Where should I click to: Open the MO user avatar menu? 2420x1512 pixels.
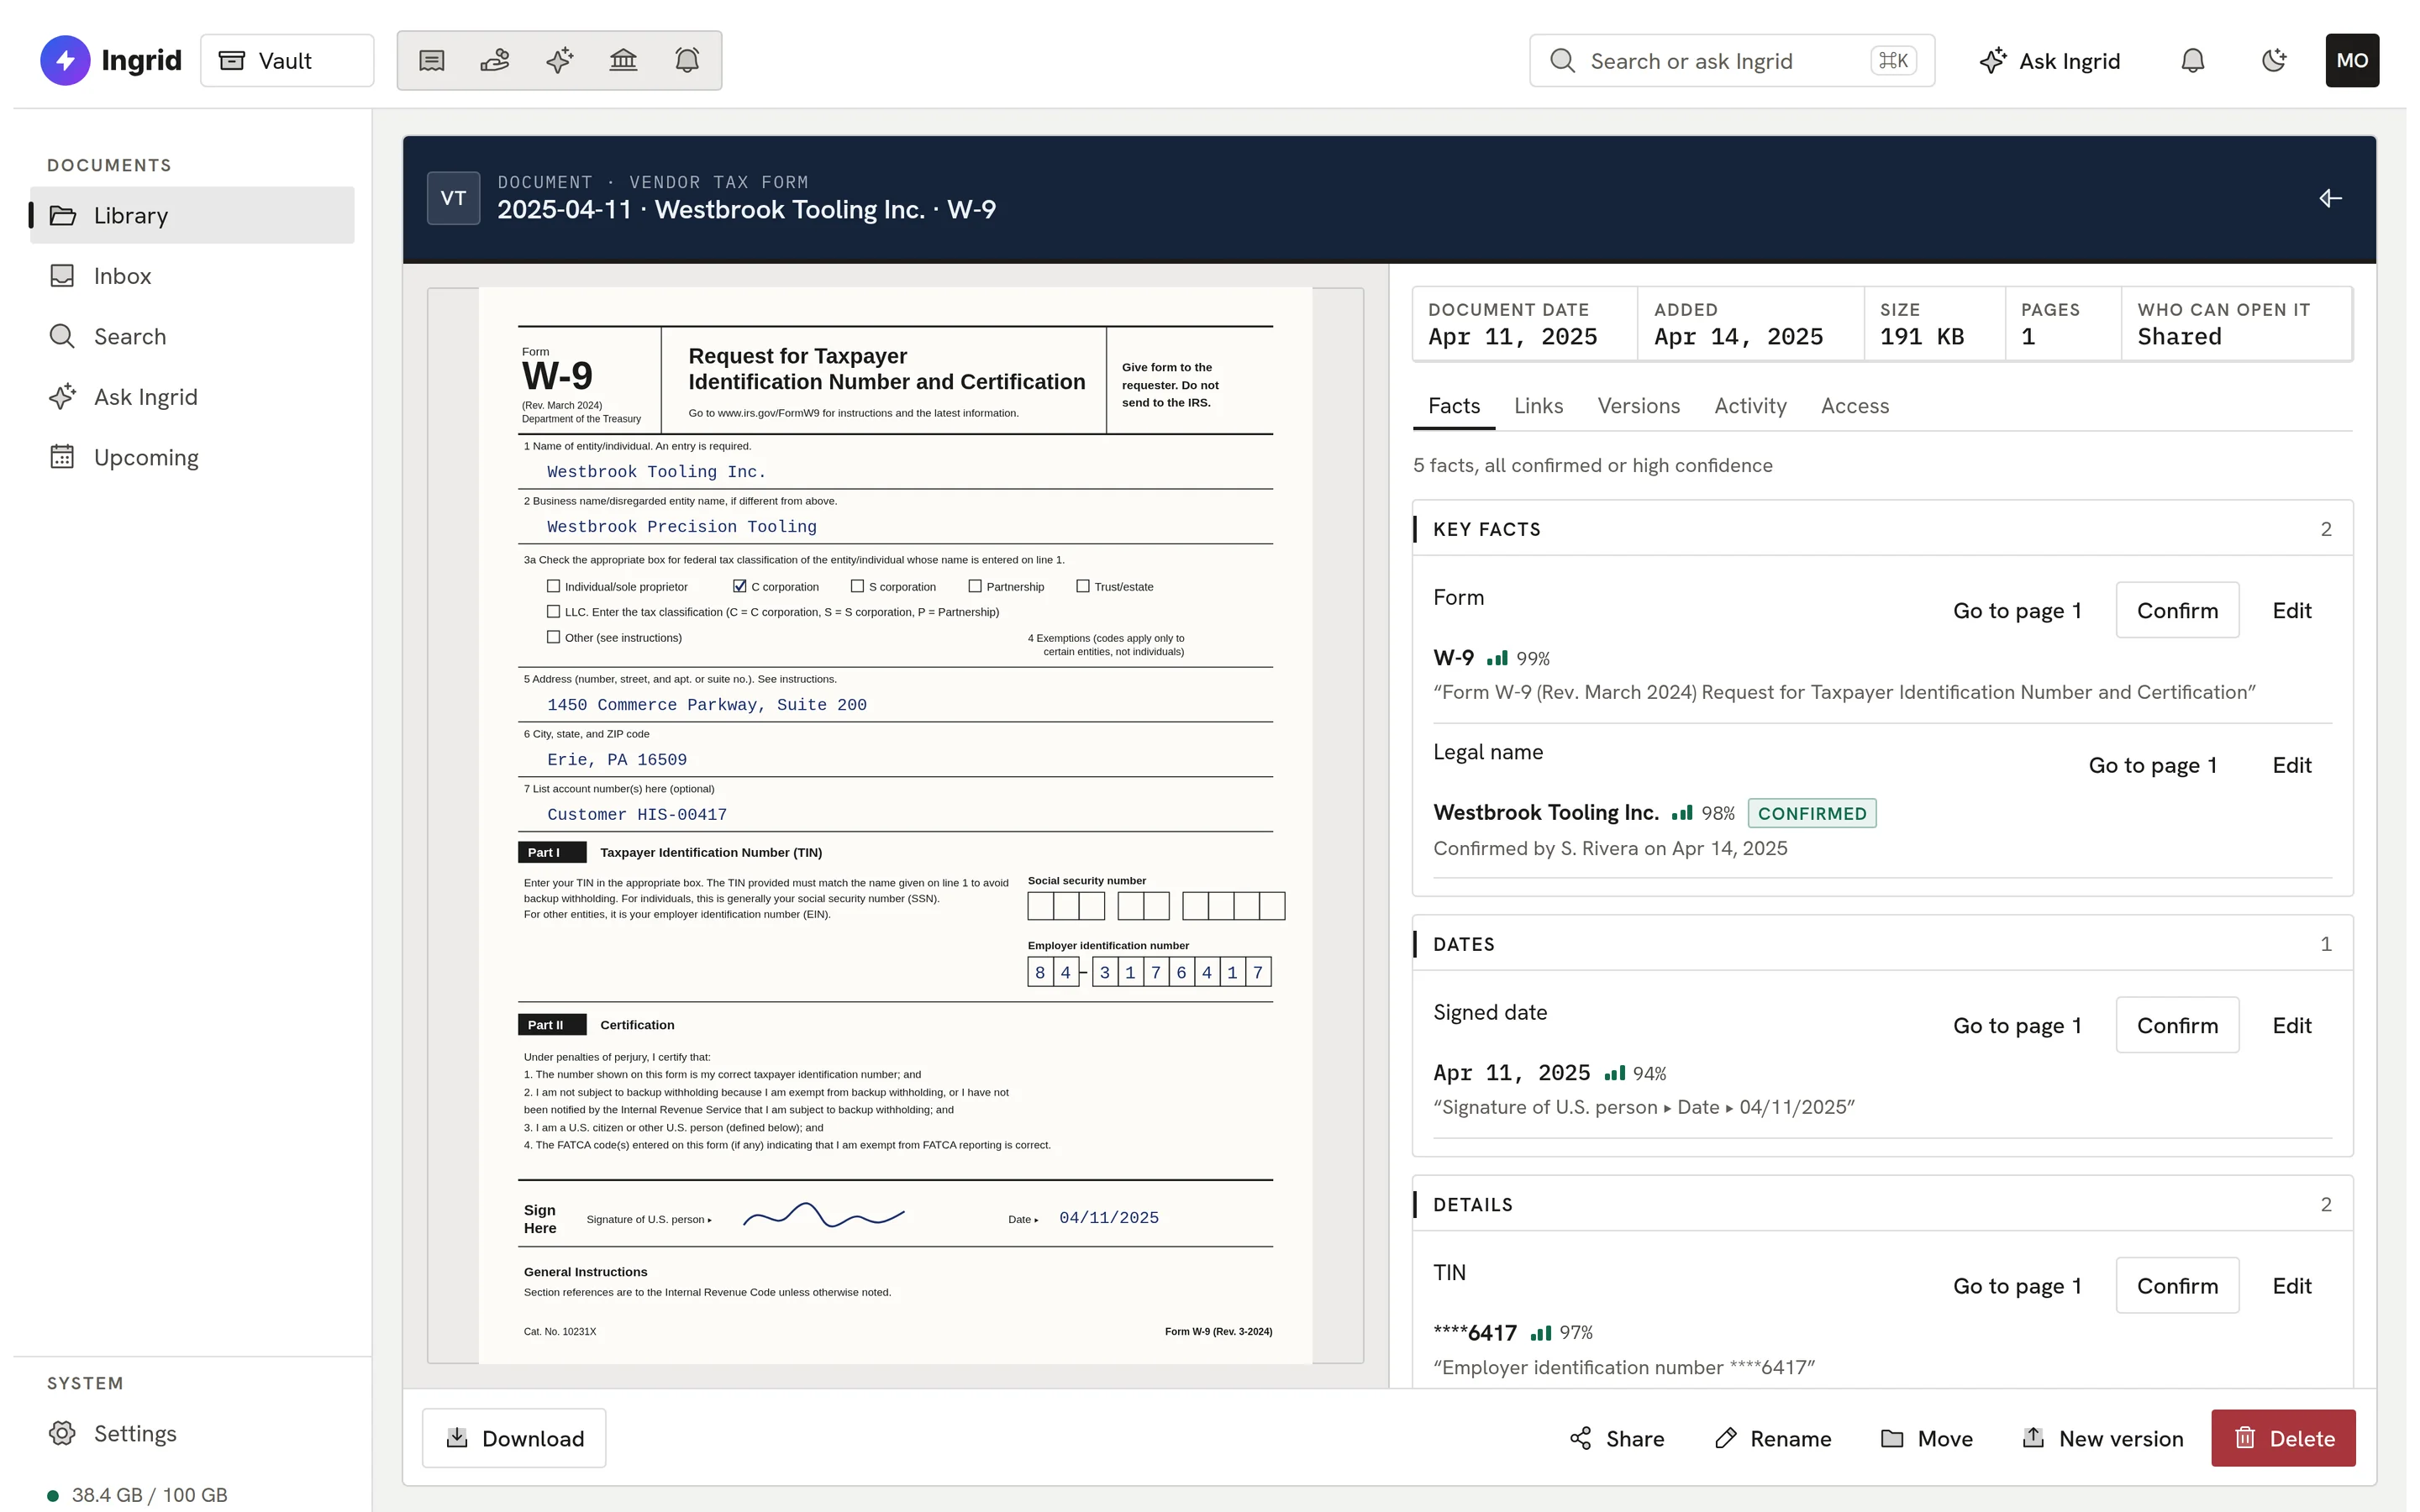(2352, 61)
